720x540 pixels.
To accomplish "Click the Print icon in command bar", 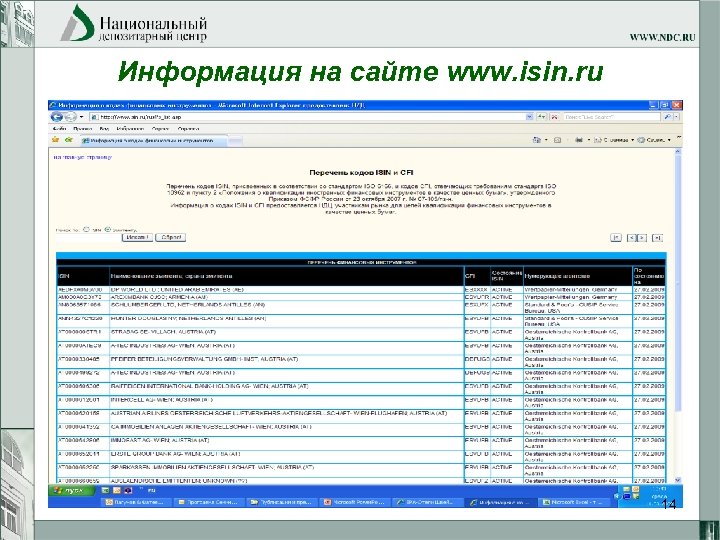I will (579, 140).
